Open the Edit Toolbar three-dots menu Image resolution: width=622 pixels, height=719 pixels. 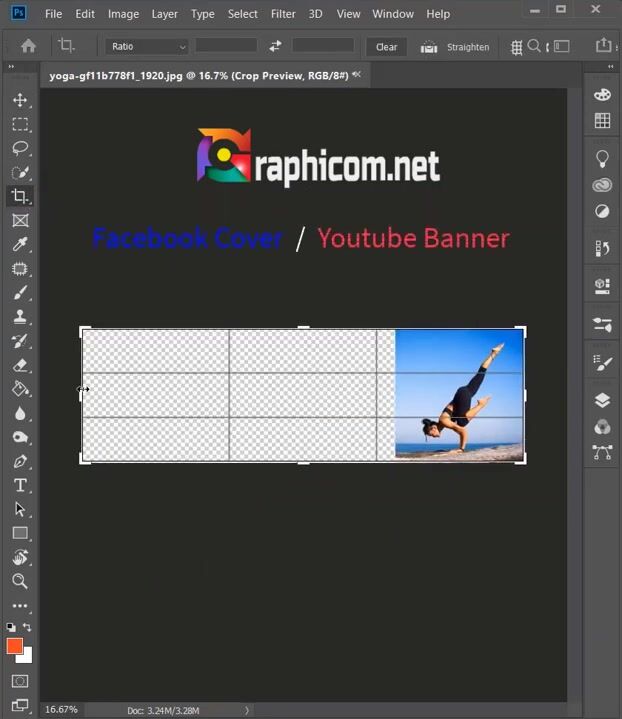point(20,606)
